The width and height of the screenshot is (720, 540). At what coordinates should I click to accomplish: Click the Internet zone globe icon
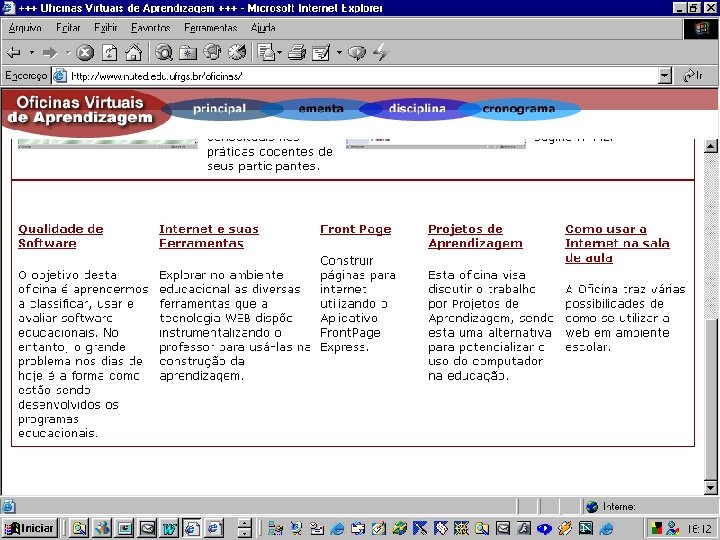tap(592, 506)
